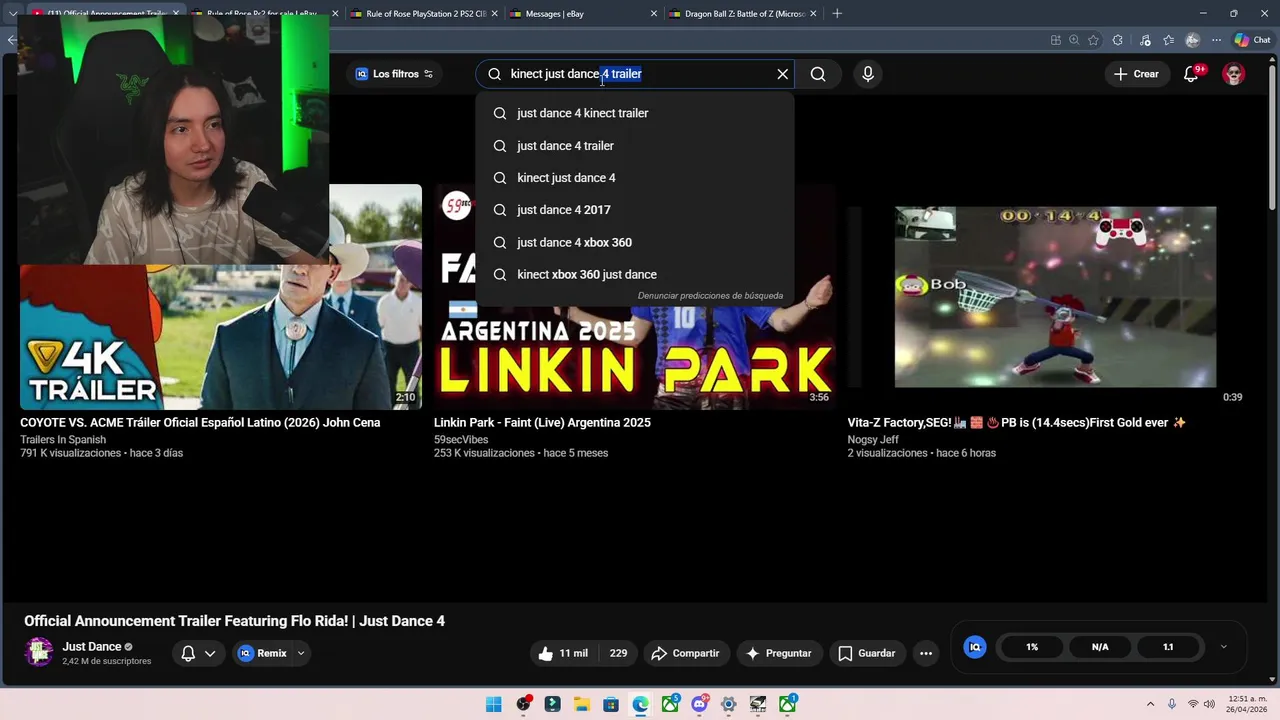This screenshot has width=1280, height=720.
Task: Open more actions three-dot menu
Action: [x=926, y=653]
